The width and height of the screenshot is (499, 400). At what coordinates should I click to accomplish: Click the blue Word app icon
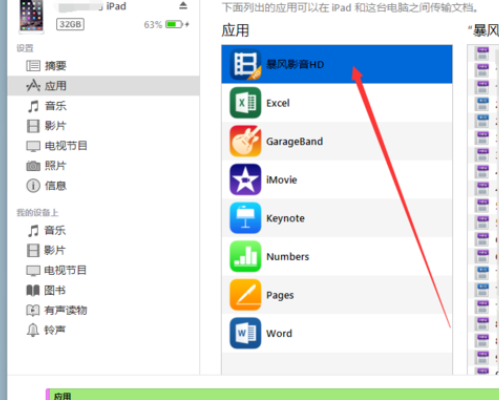245,333
